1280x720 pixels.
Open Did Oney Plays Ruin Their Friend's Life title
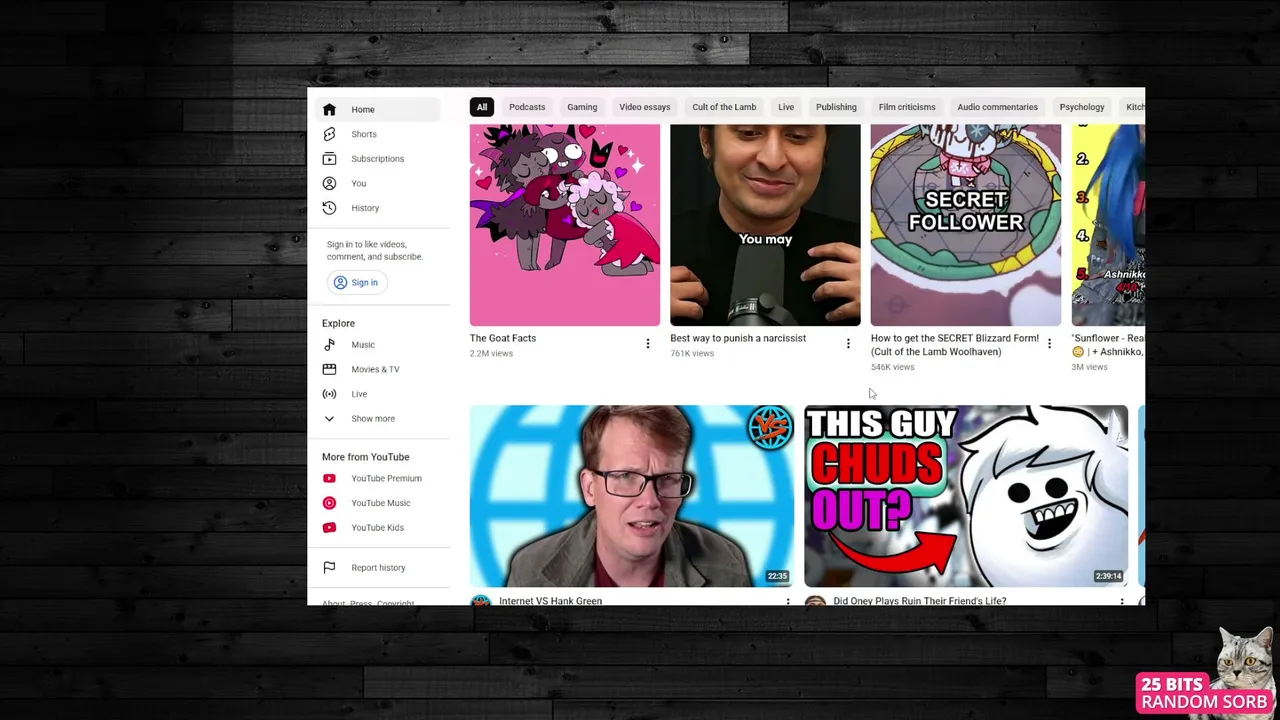coord(920,601)
